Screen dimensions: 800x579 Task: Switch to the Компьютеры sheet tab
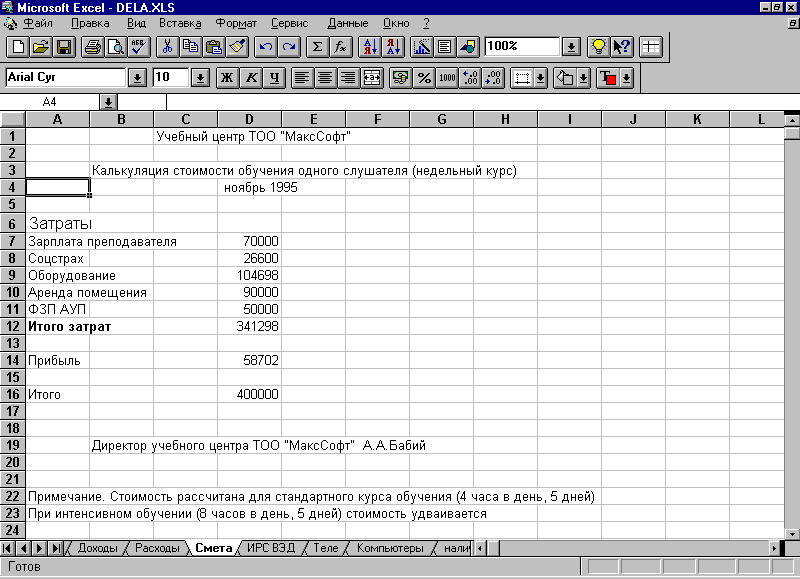(390, 548)
